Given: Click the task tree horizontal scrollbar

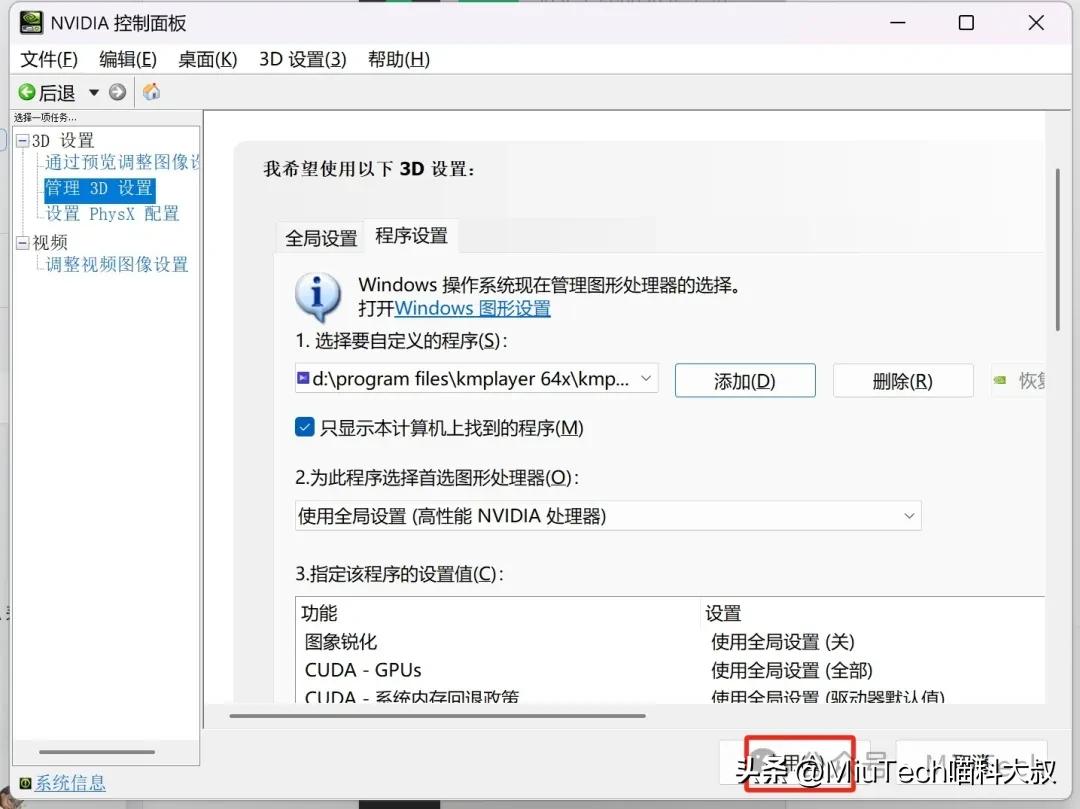Looking at the screenshot, I should click(97, 752).
